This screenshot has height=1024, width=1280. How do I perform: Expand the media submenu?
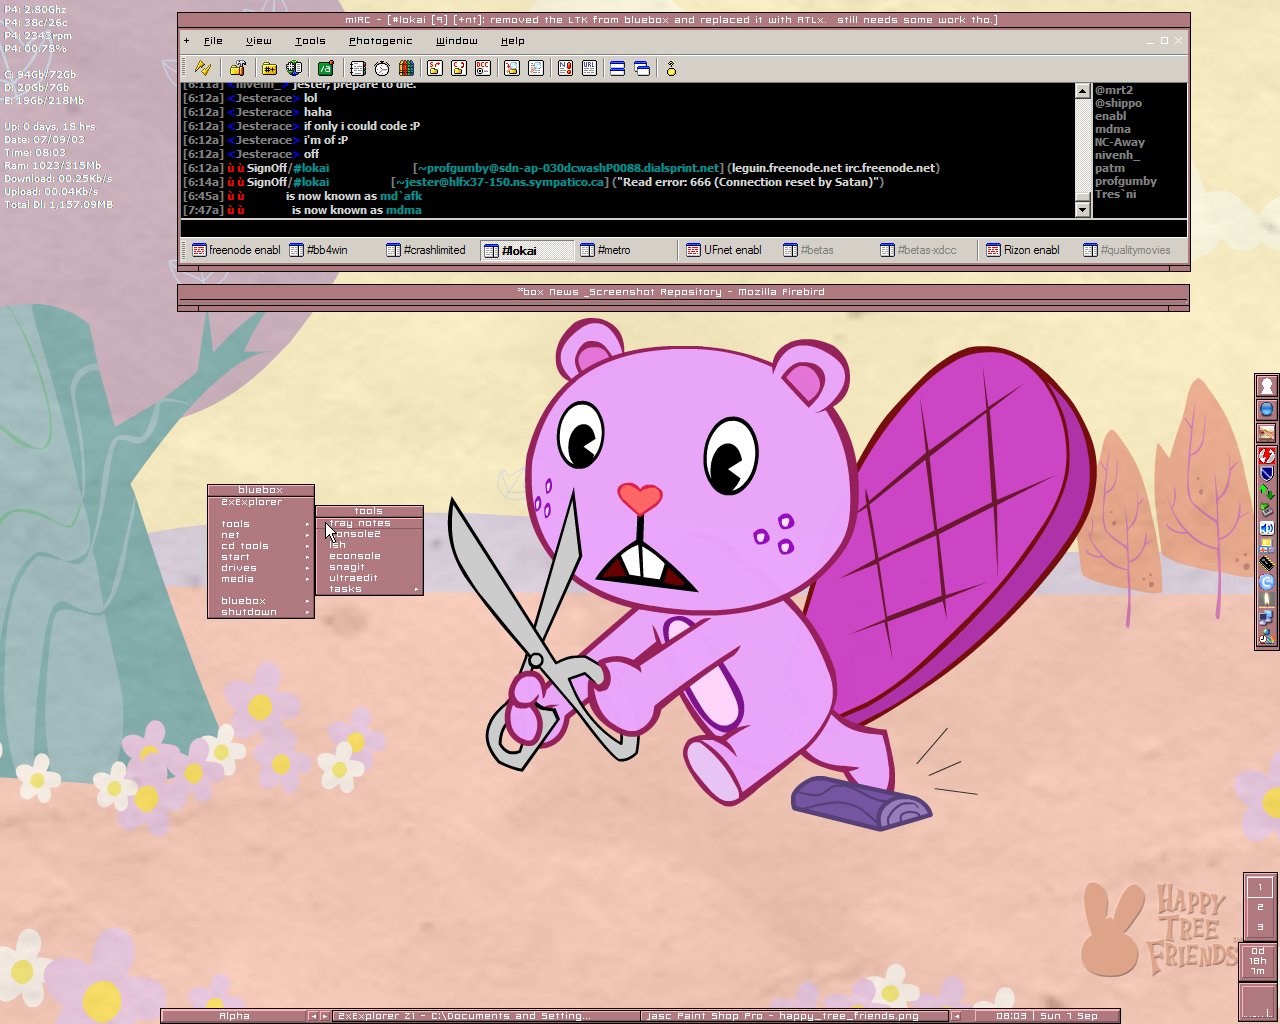(x=261, y=579)
